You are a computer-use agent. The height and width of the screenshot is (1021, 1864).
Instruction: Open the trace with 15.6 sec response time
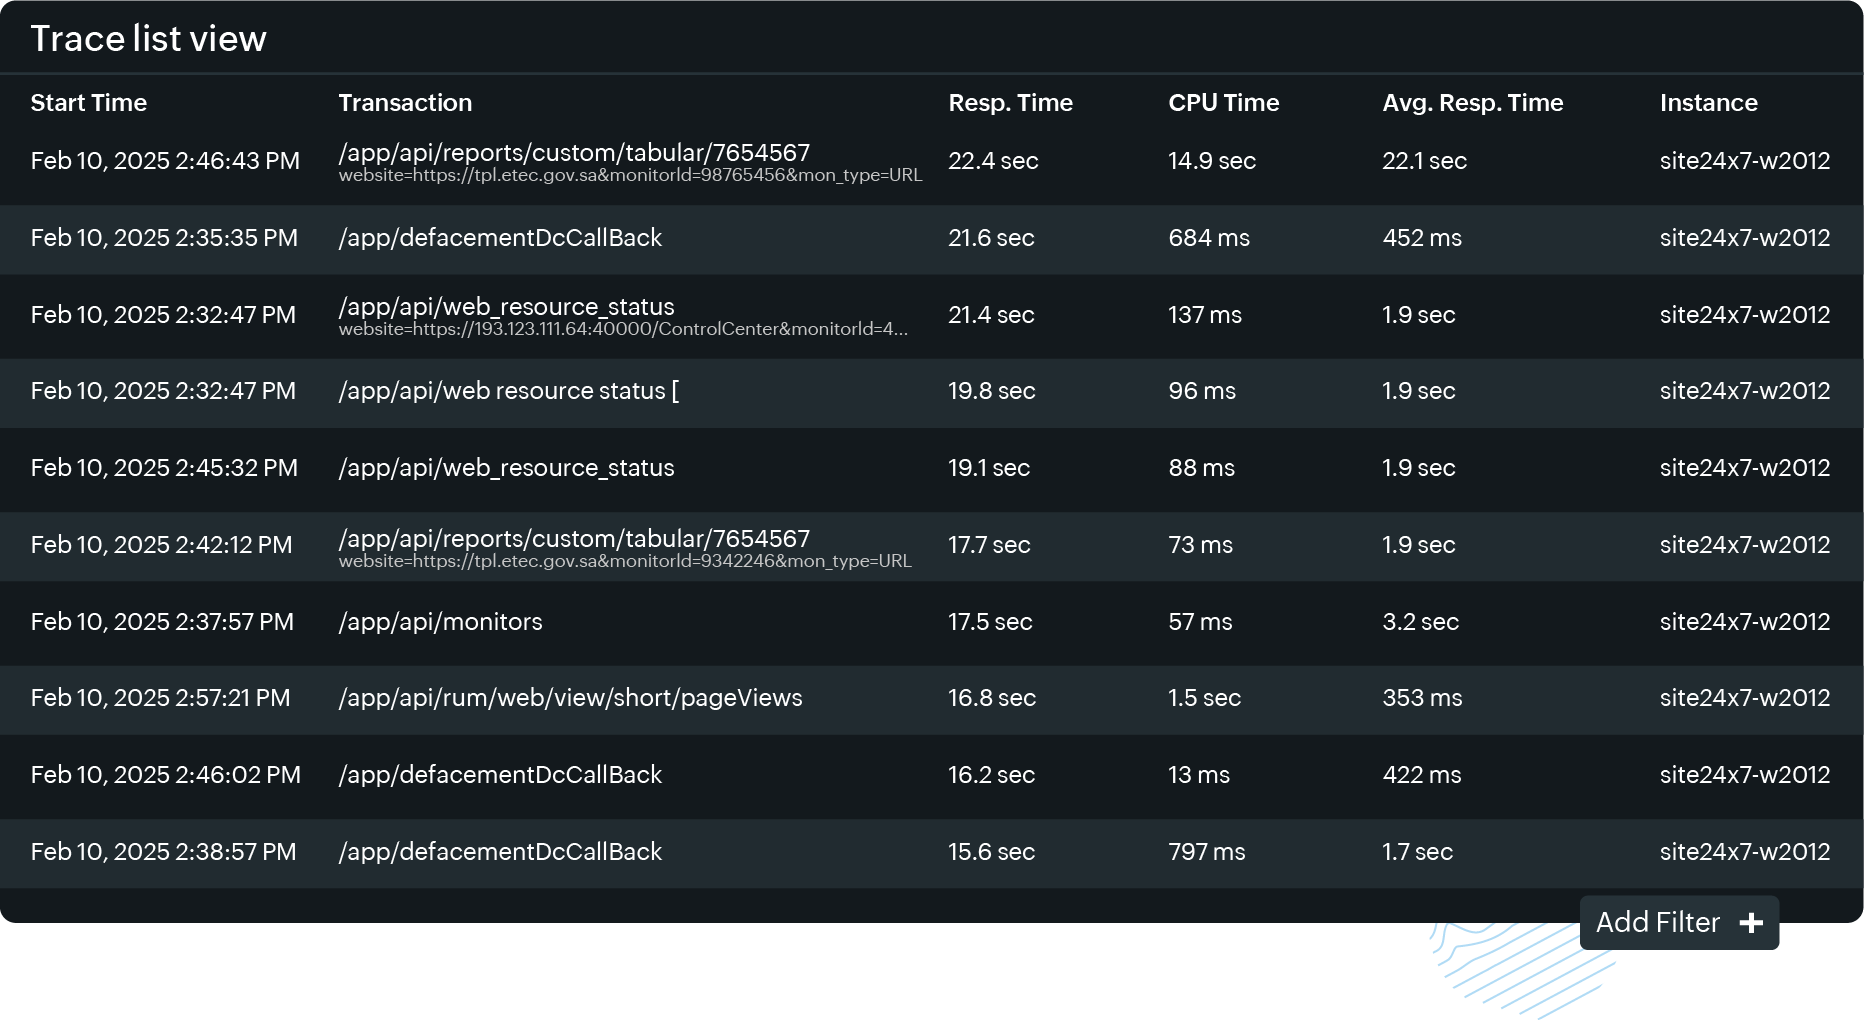500,852
